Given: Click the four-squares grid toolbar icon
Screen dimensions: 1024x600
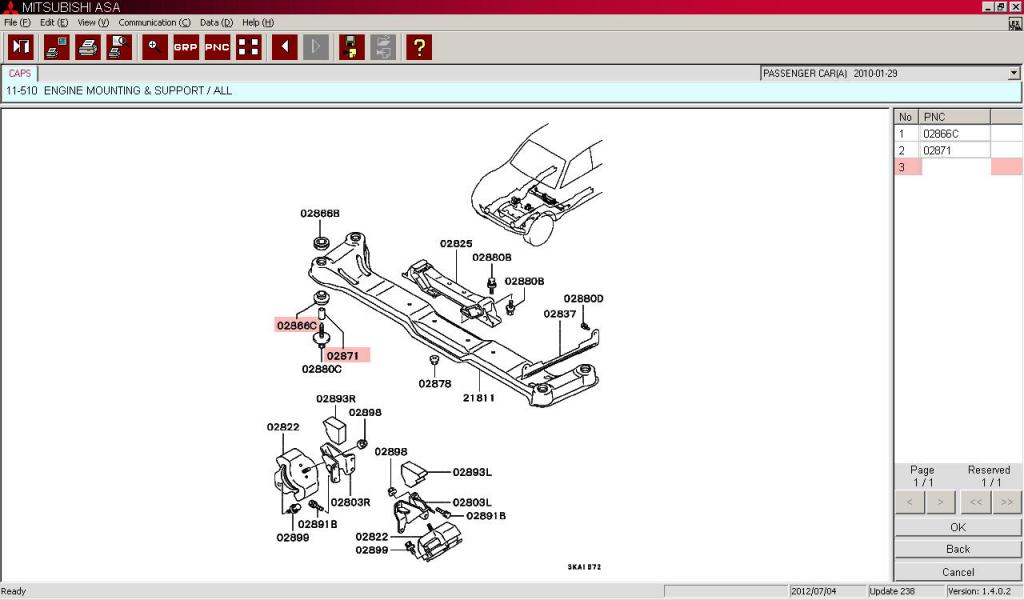Looking at the screenshot, I should point(248,47).
